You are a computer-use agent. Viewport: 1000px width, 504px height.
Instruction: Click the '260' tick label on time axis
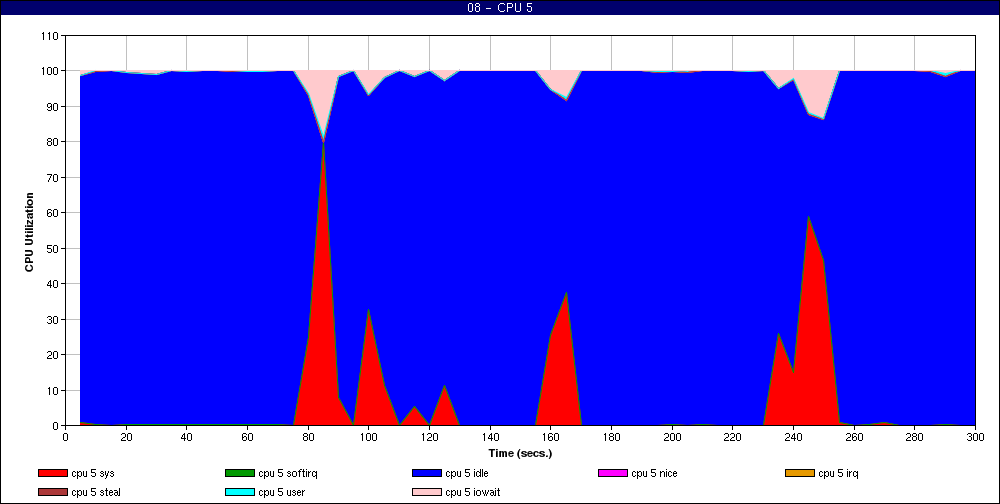pos(854,437)
